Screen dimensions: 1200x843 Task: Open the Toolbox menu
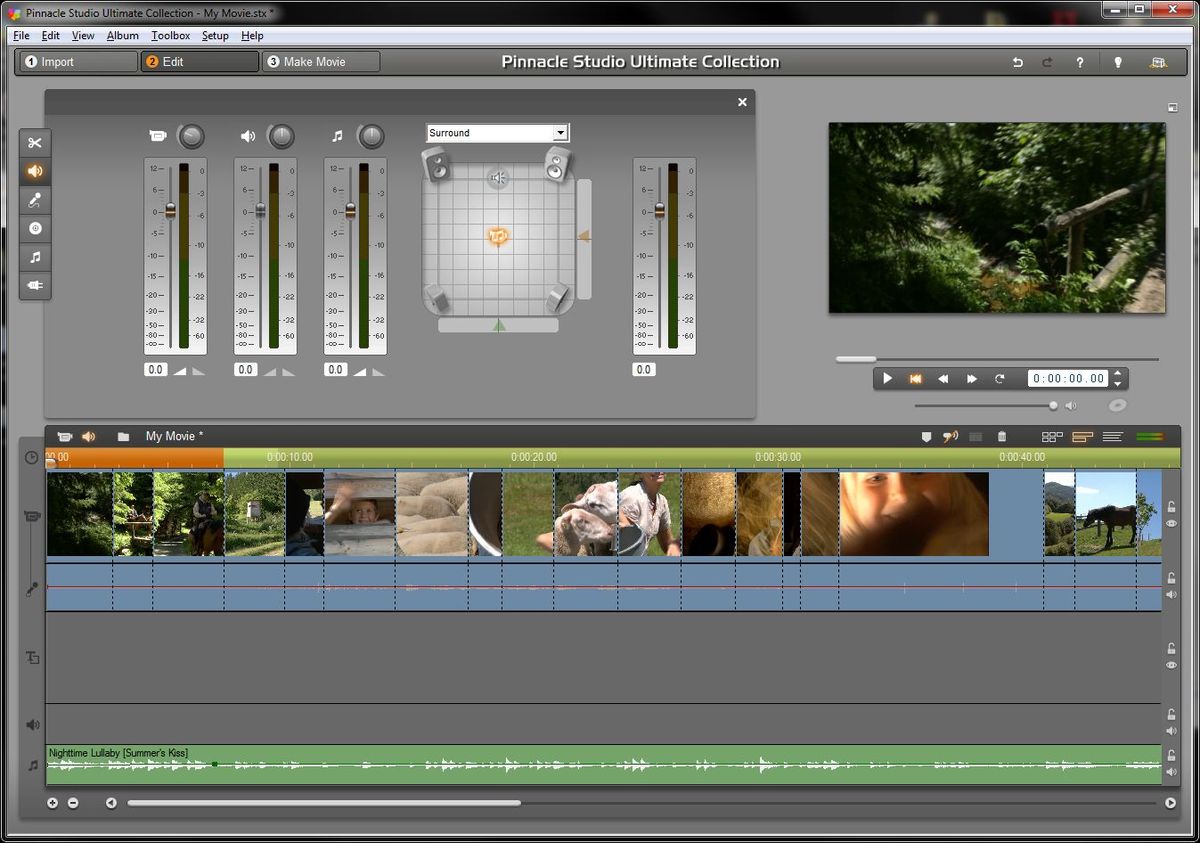pos(170,36)
